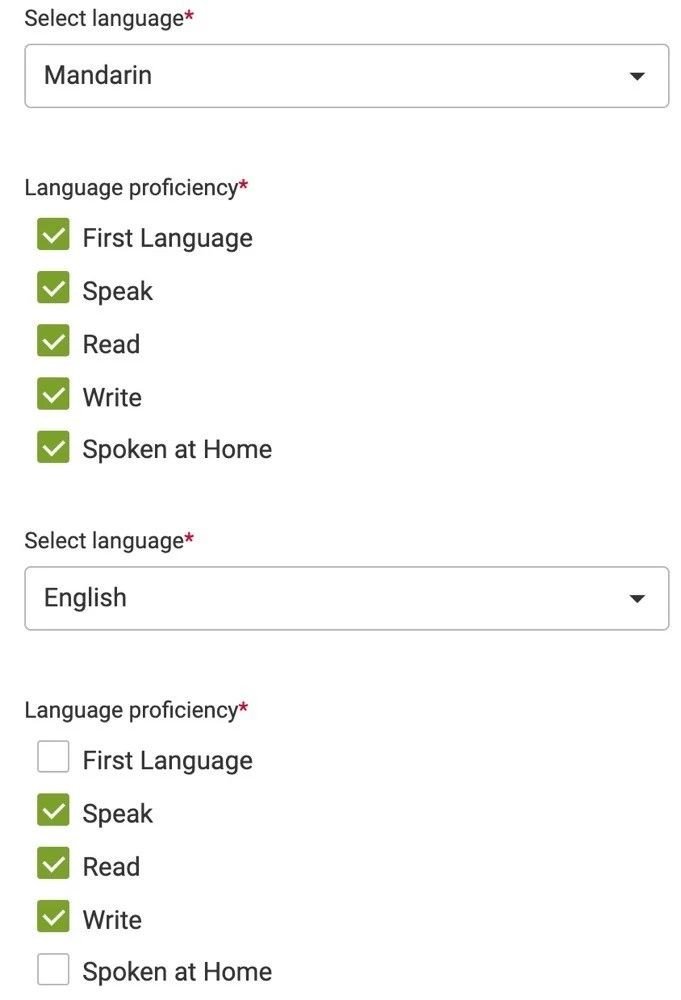Uncheck First Language for Mandarin

[53, 235]
